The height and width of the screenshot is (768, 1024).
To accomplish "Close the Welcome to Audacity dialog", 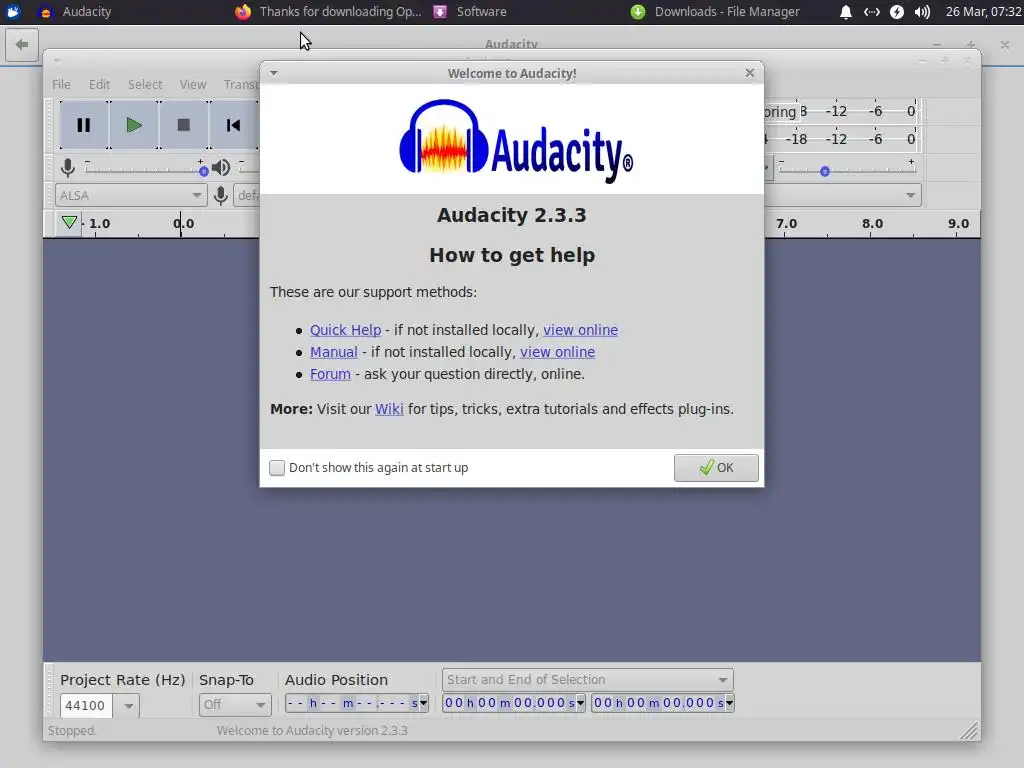I will 750,73.
